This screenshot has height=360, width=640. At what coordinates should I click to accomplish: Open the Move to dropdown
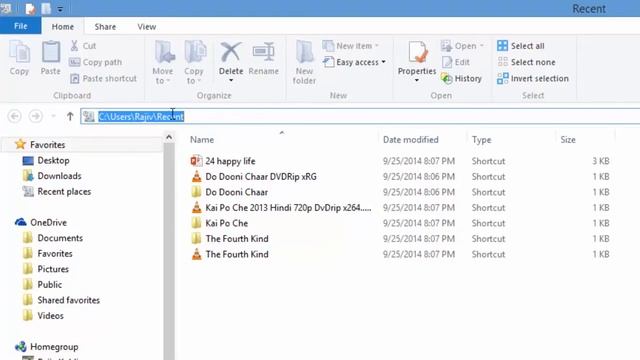[x=163, y=62]
